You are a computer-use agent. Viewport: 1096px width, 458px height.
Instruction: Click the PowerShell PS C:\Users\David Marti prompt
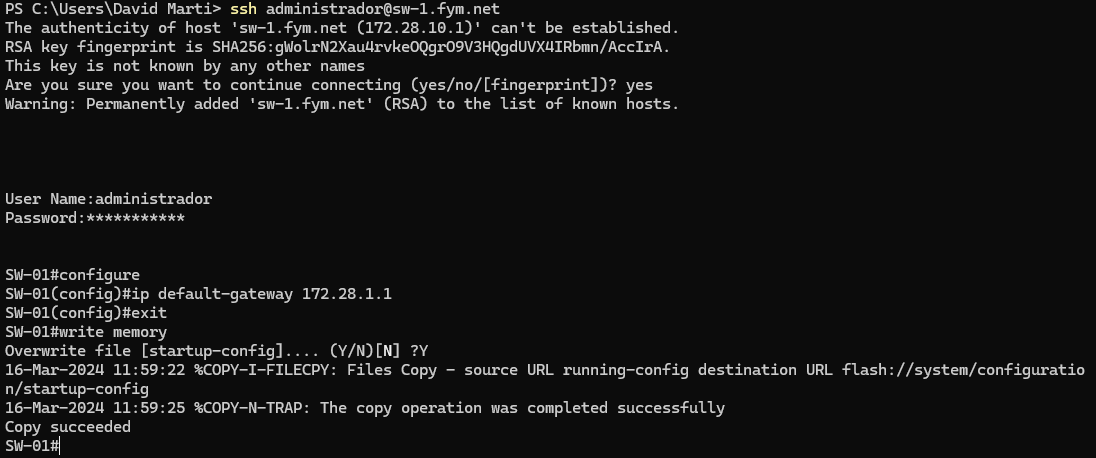113,9
